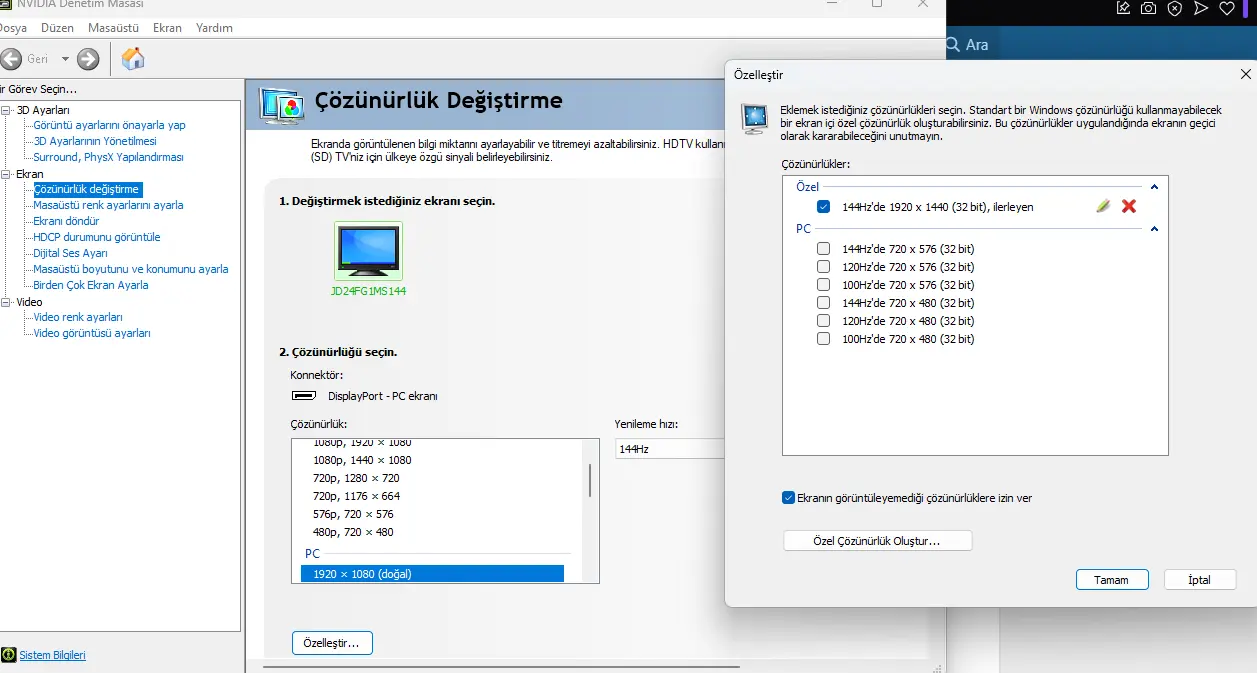Screen dimensions: 1257x673
Task: Click Özel Çözünürlük Oluştur... button
Action: (x=877, y=541)
